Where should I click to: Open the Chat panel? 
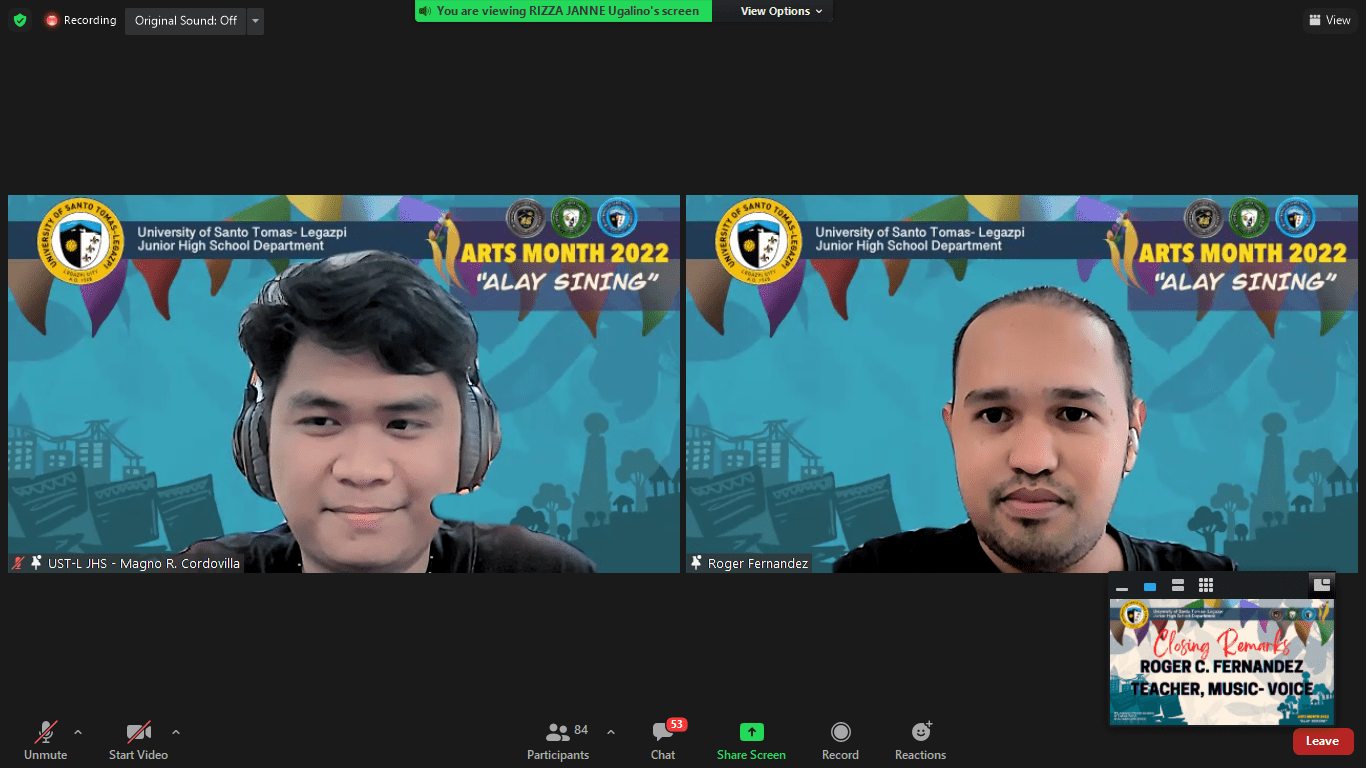click(663, 733)
